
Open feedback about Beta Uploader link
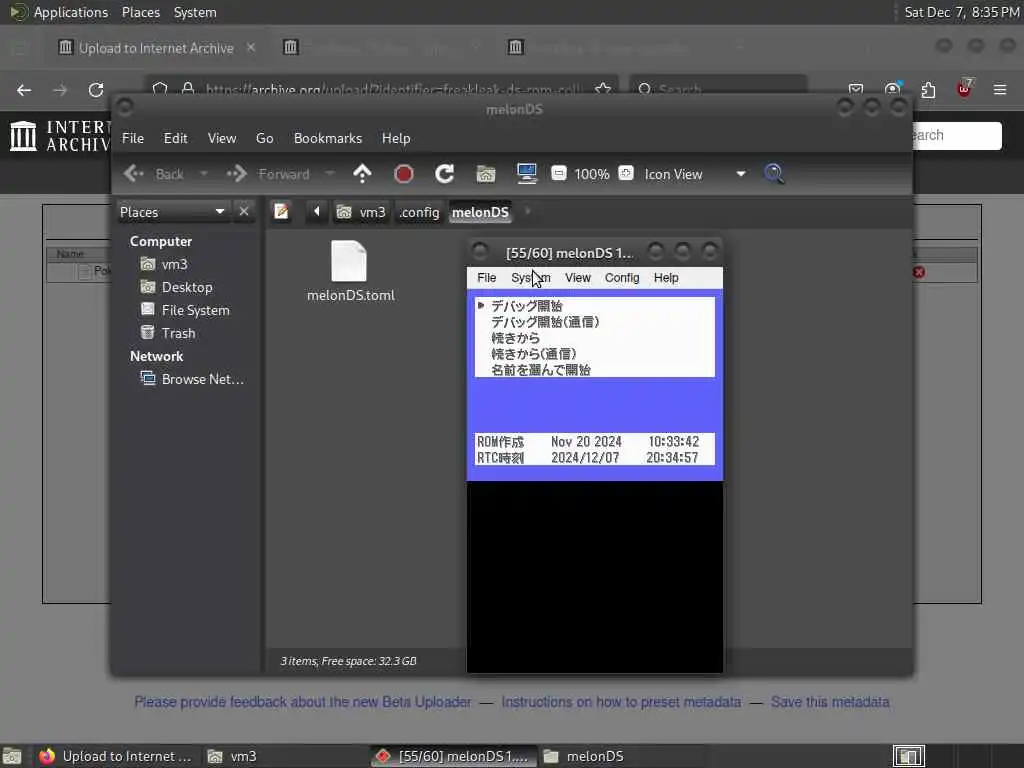click(x=302, y=702)
